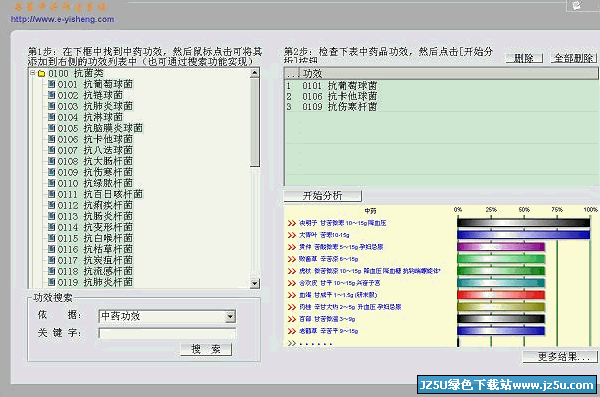This screenshot has height=397, width=600.
Task: Click the tree scrollbar up arrow
Action: point(254,73)
